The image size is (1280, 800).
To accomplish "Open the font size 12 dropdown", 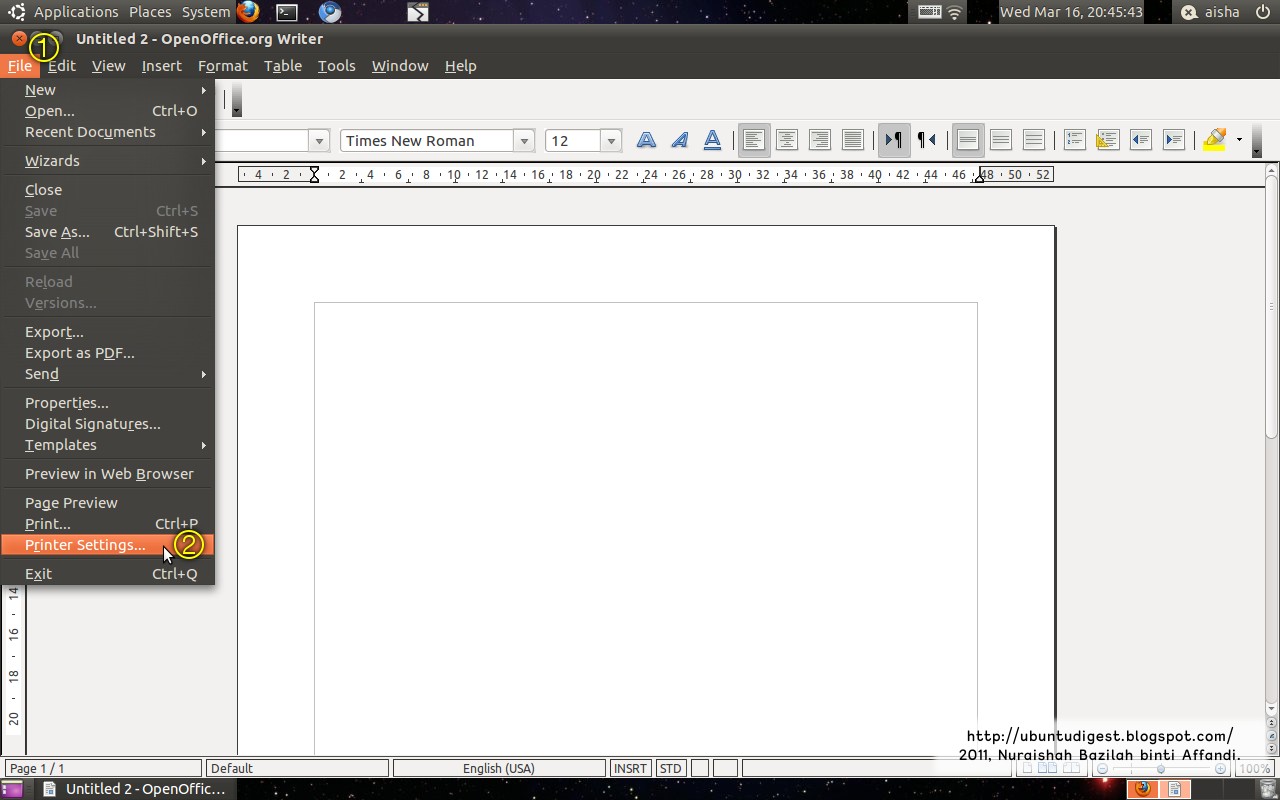I will coord(611,141).
